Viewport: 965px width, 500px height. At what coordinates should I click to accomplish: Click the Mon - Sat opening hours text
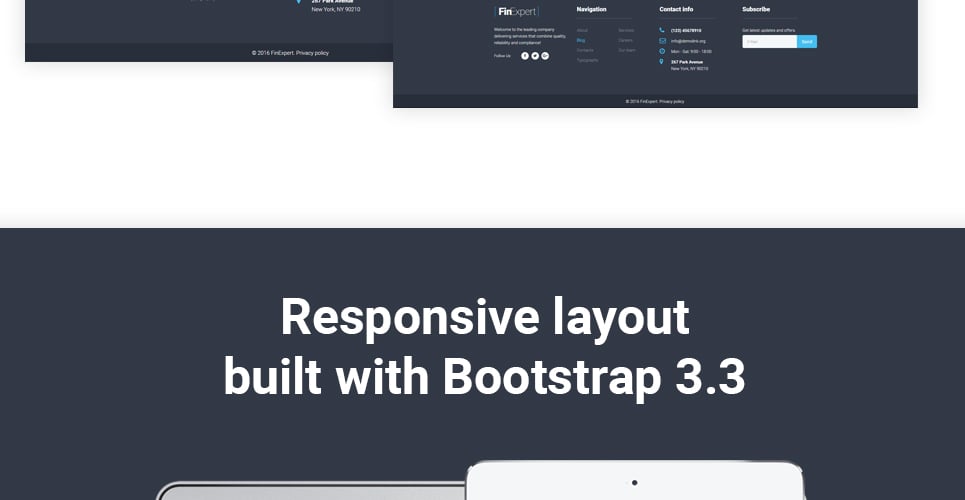click(x=691, y=52)
